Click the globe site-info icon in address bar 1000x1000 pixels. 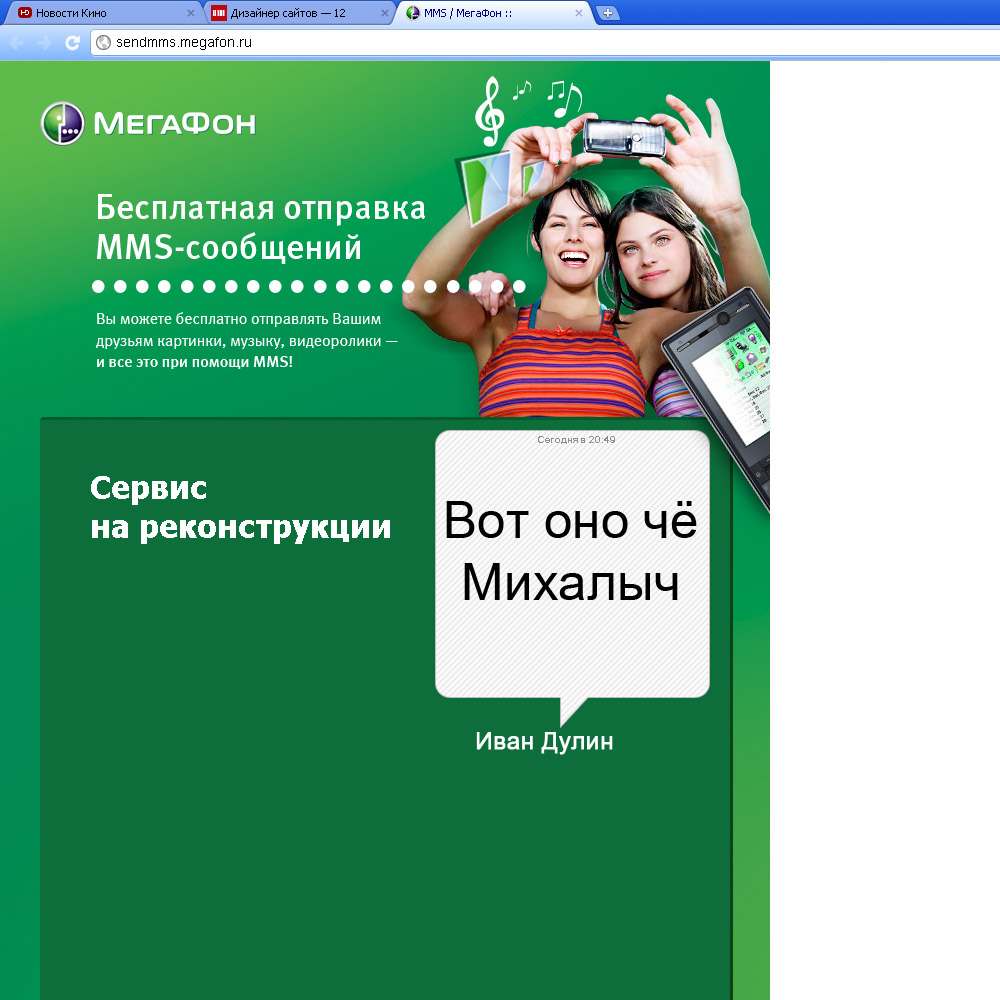tap(103, 42)
